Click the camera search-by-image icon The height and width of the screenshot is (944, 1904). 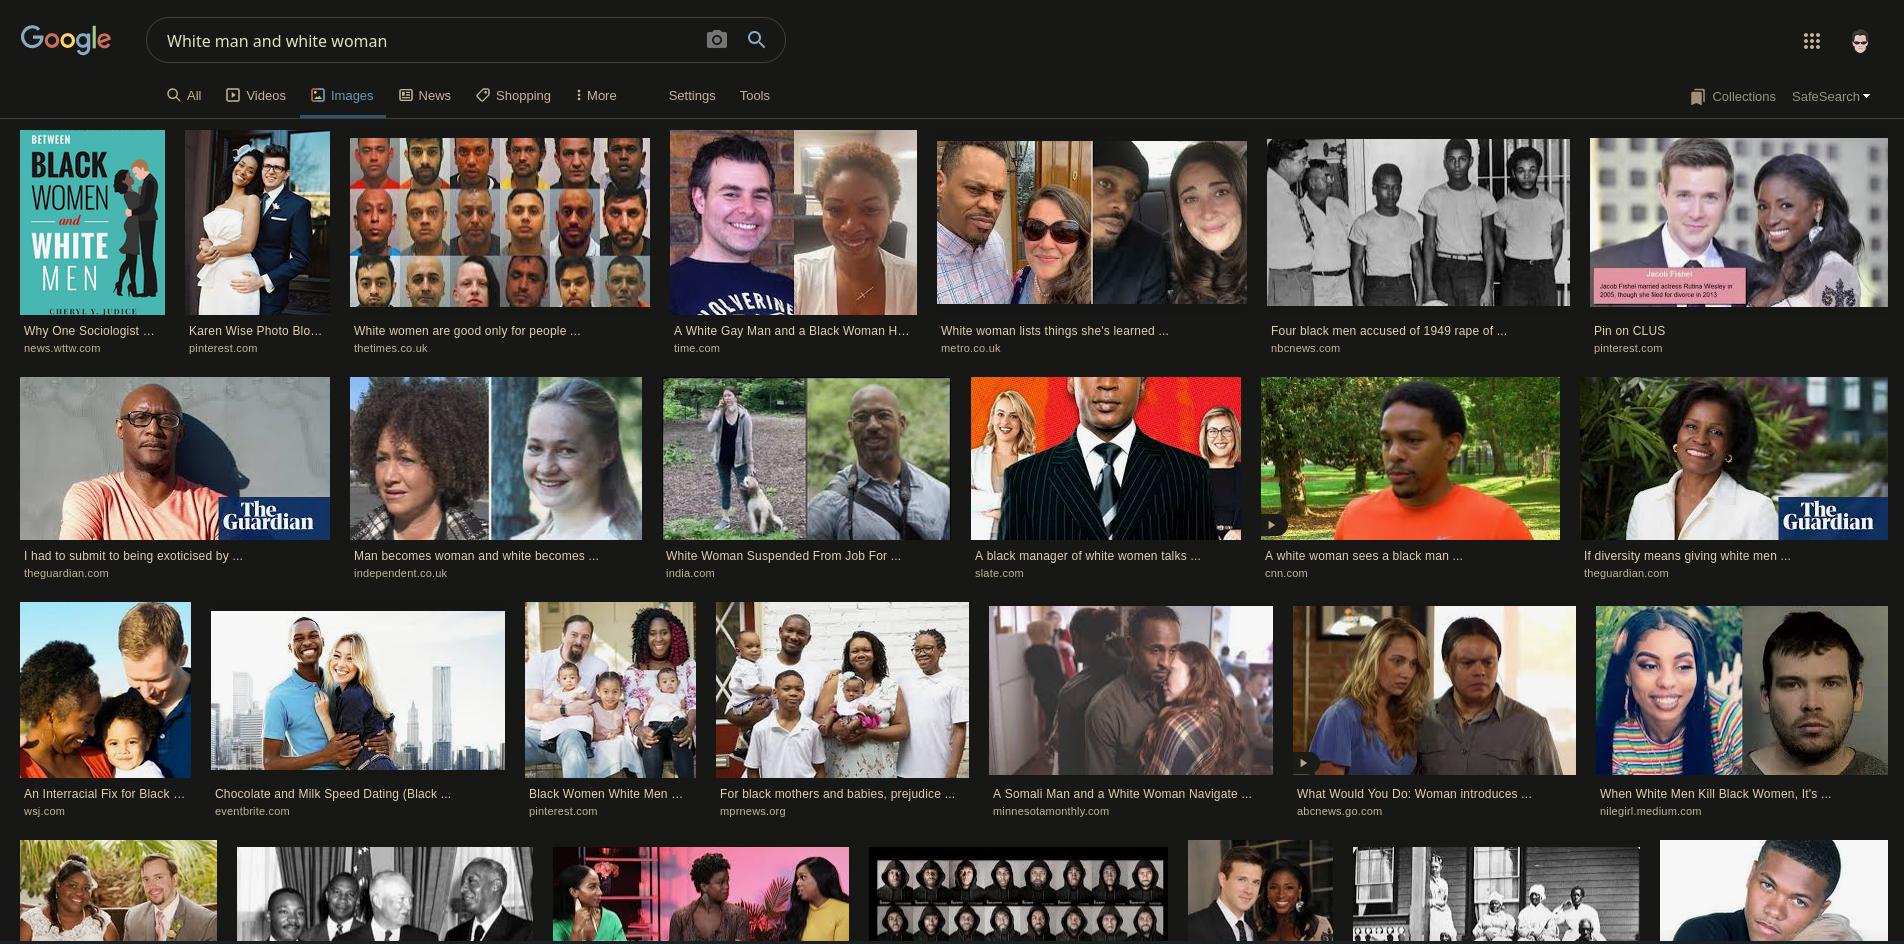click(x=716, y=40)
